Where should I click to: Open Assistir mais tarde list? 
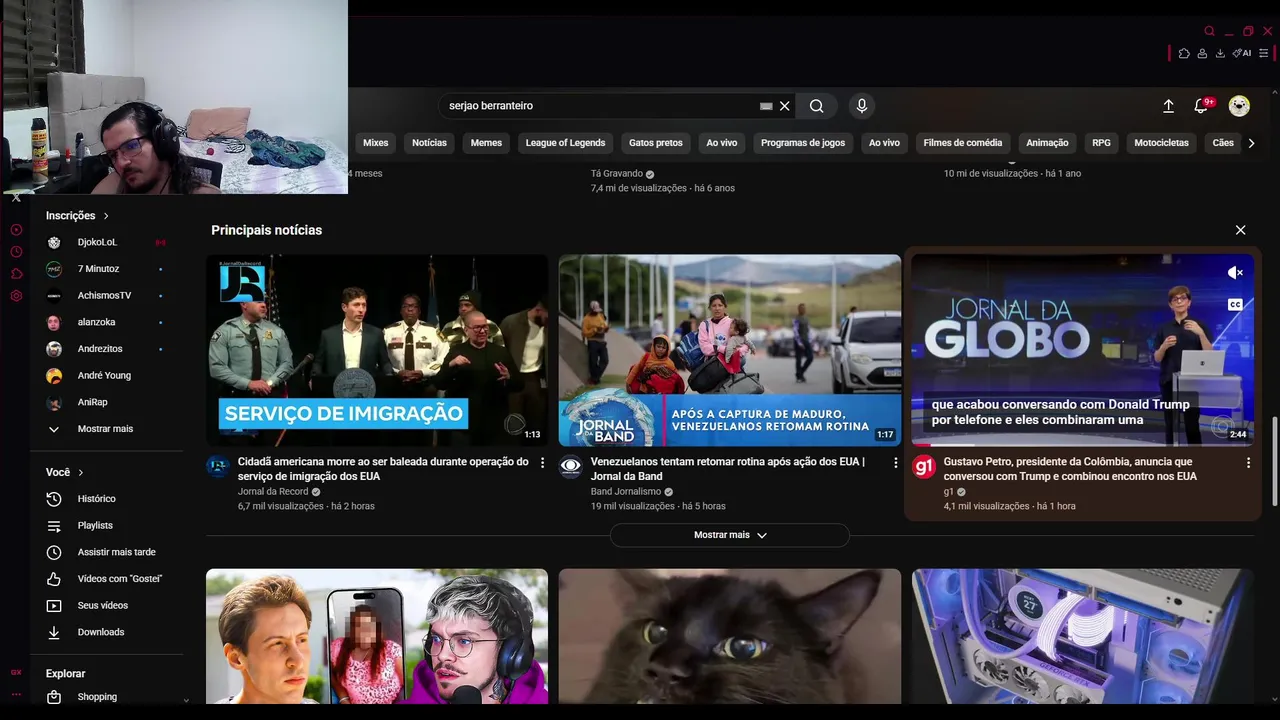coord(117,552)
